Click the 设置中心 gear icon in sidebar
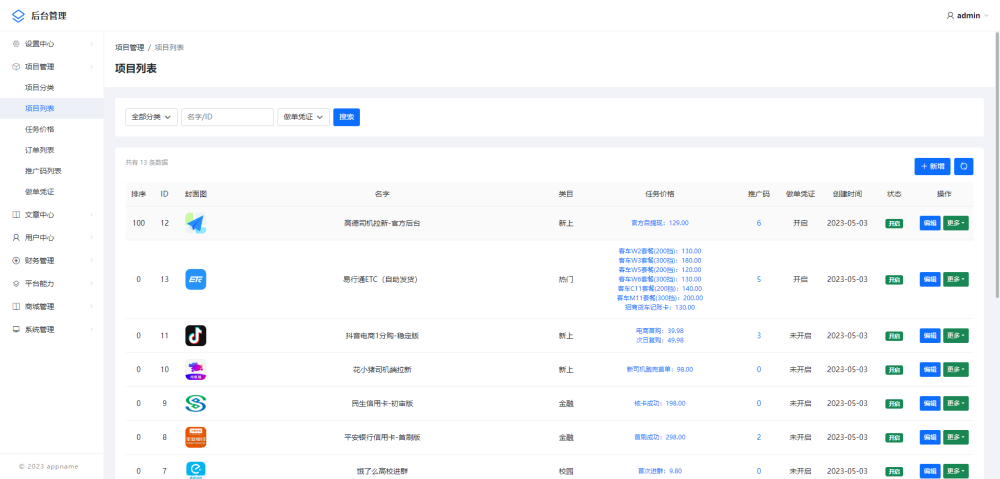 [x=16, y=44]
